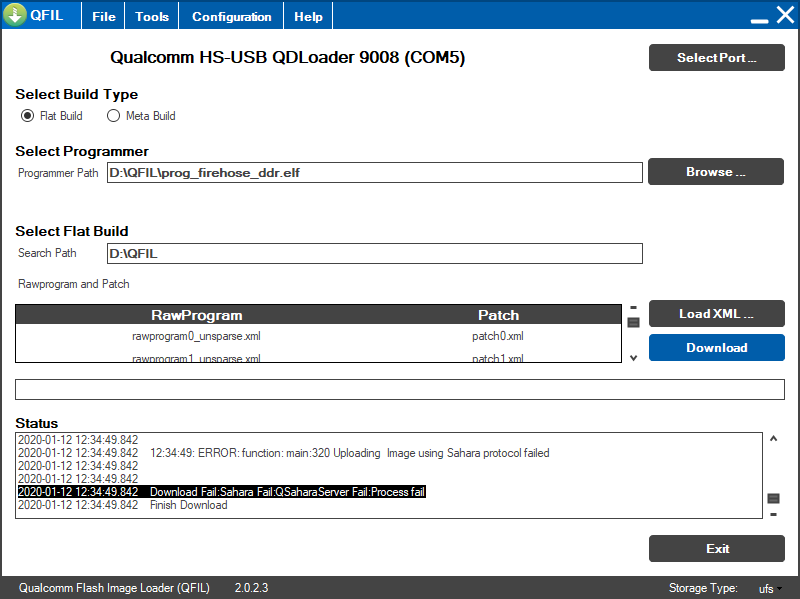The height and width of the screenshot is (599, 800).
Task: Select the highlighted Download Fail log line
Action: [221, 492]
